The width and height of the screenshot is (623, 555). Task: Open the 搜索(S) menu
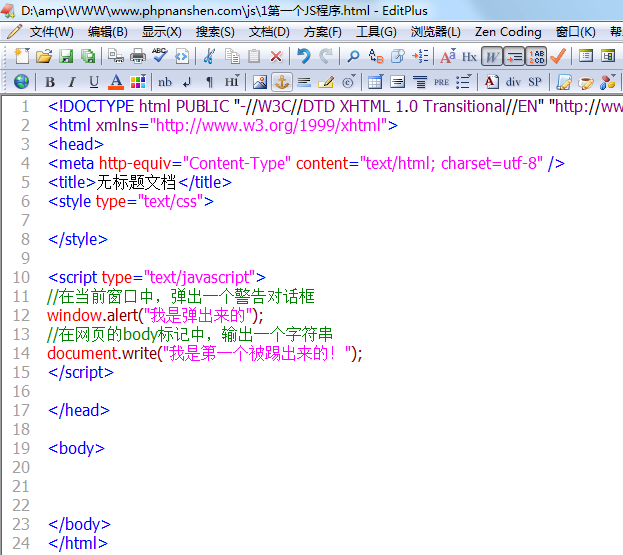[x=215, y=32]
